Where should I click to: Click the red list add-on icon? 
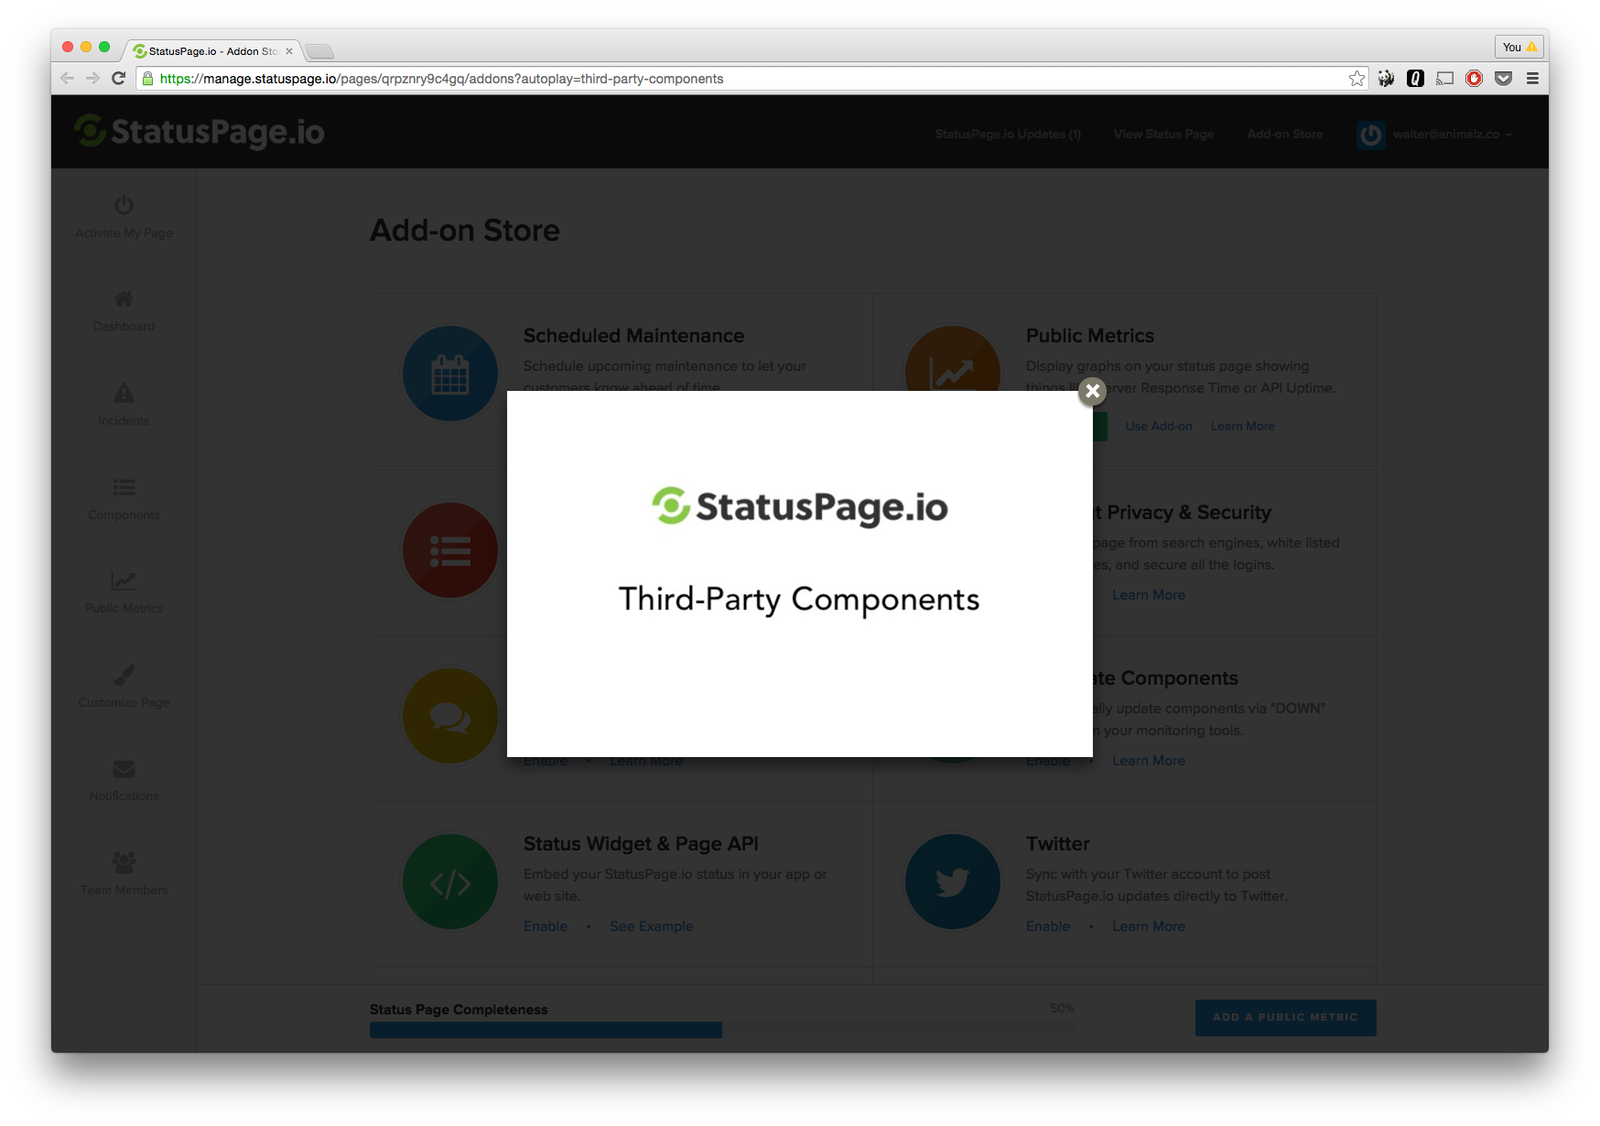point(450,550)
